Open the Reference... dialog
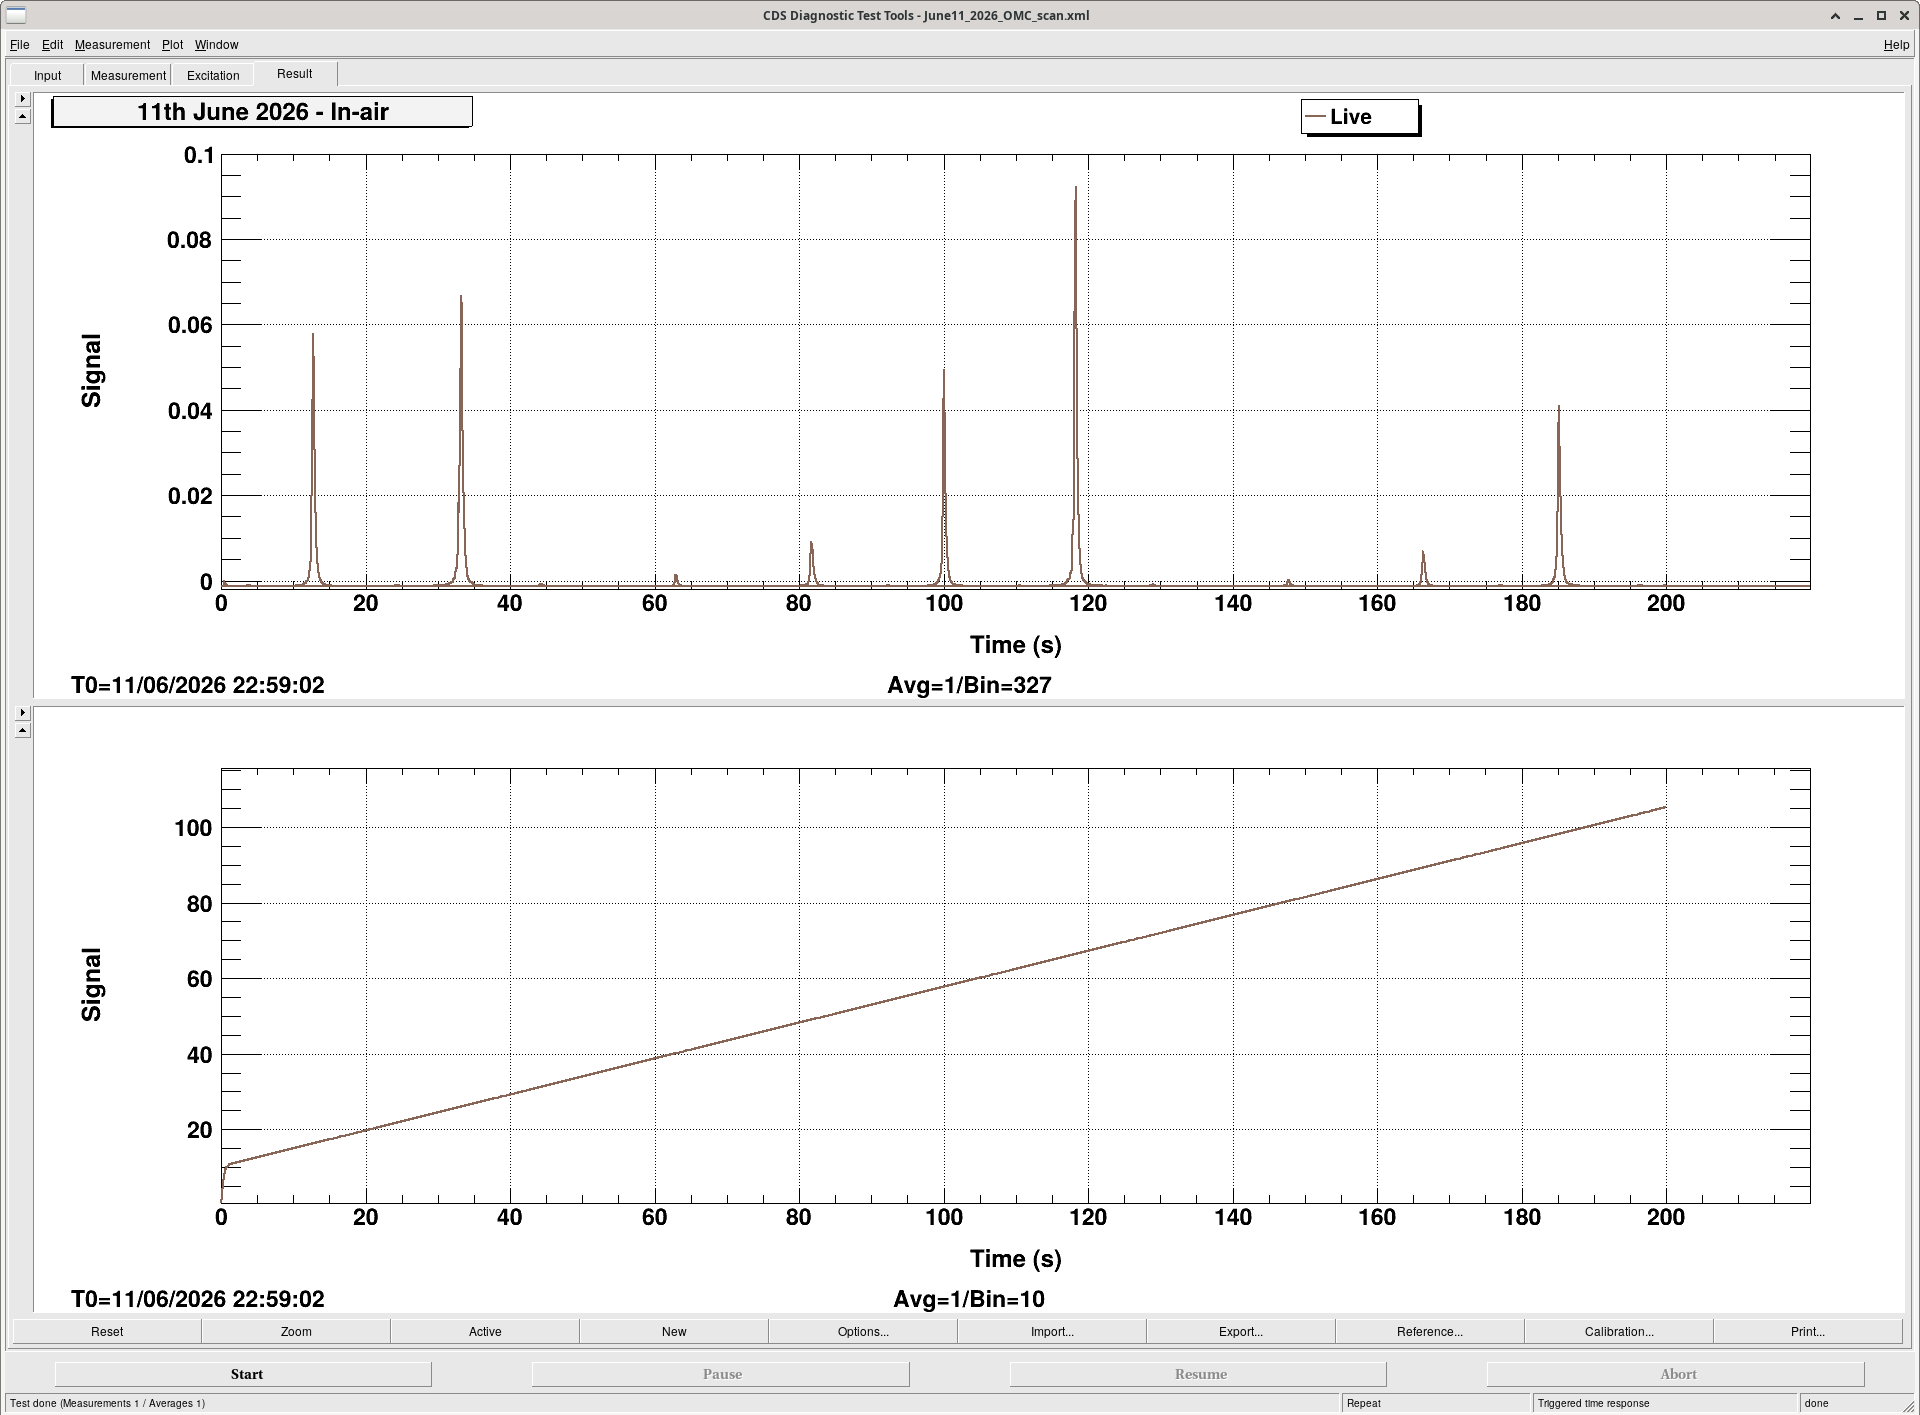 pyautogui.click(x=1430, y=1331)
